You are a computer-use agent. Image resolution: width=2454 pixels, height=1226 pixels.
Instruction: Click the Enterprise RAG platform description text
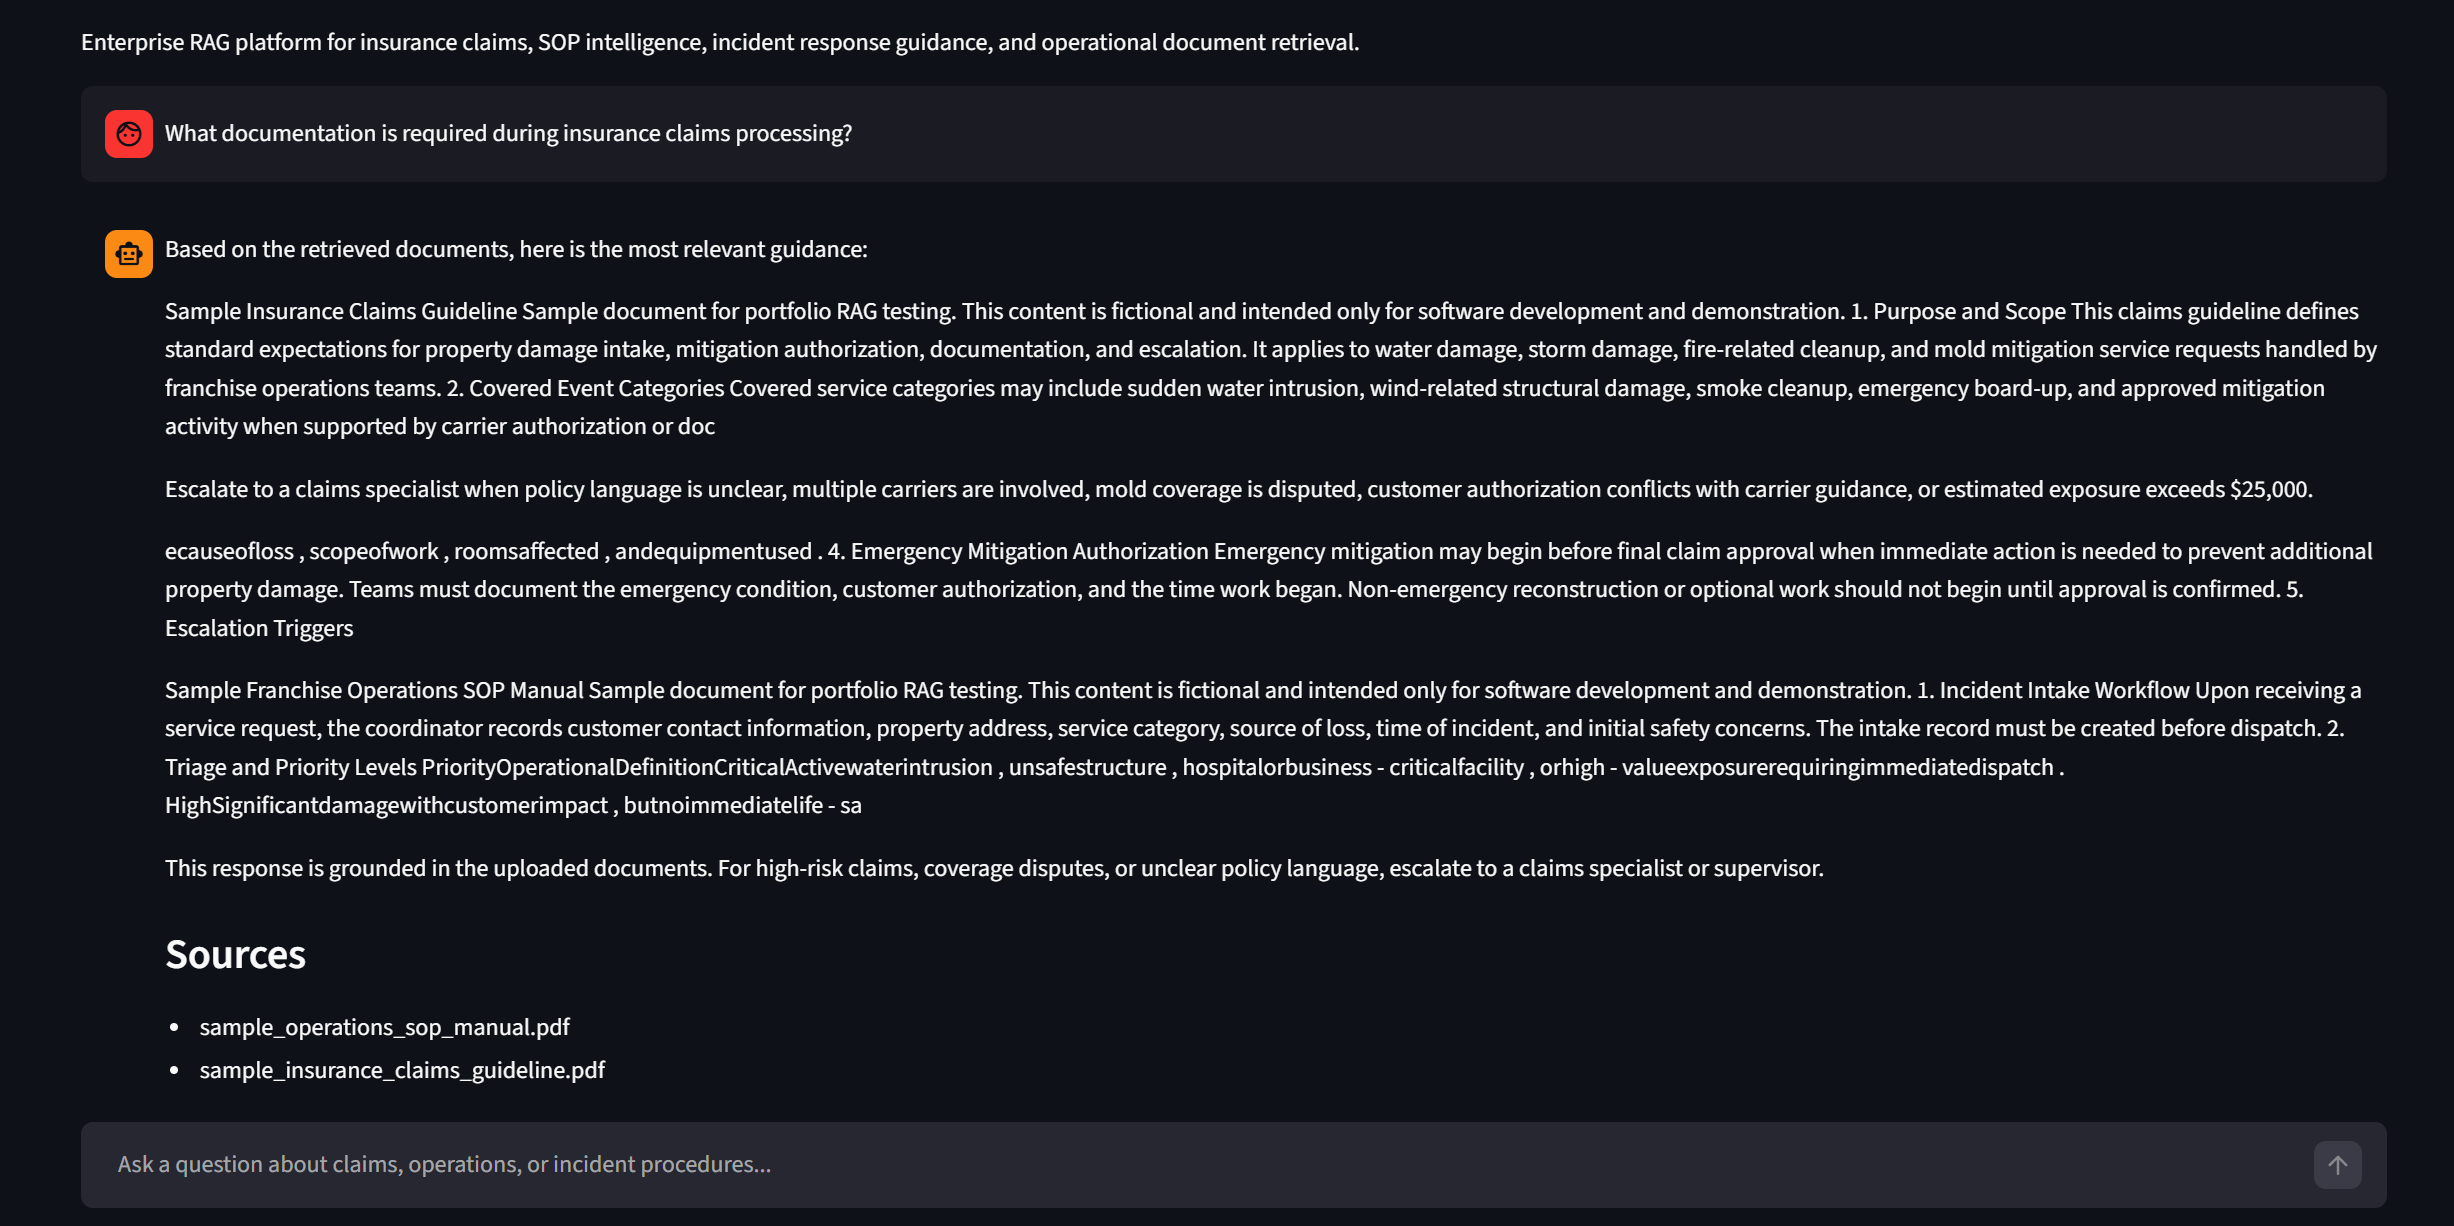tap(720, 42)
